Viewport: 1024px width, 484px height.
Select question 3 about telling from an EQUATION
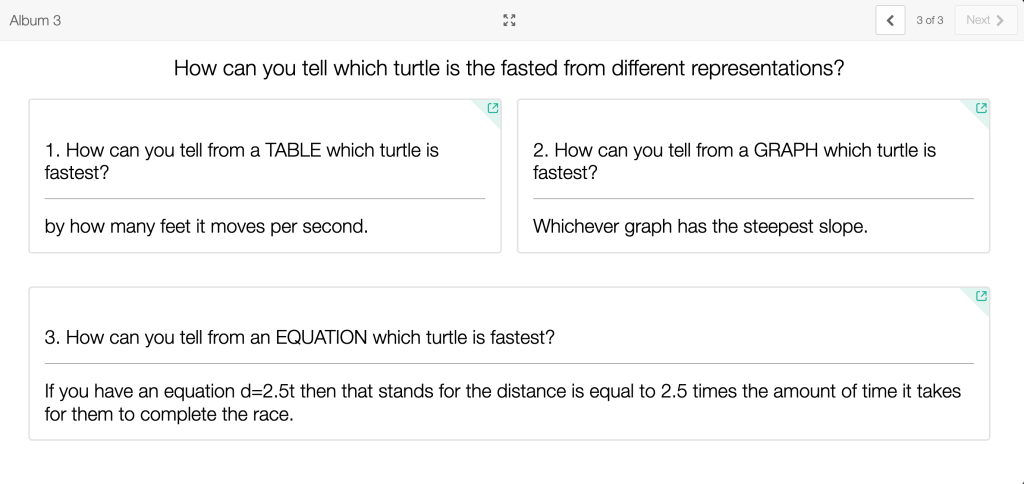point(299,337)
